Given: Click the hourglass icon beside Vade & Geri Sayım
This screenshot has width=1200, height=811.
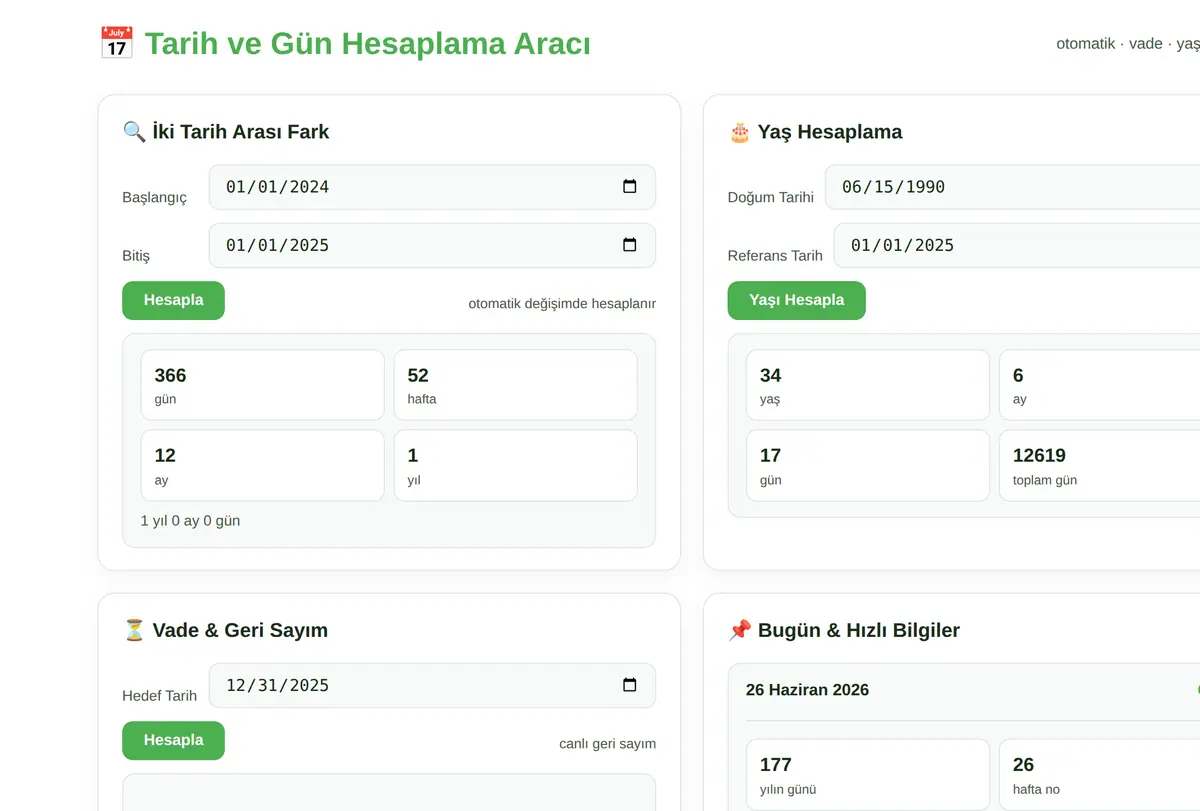Looking at the screenshot, I should pos(134,630).
